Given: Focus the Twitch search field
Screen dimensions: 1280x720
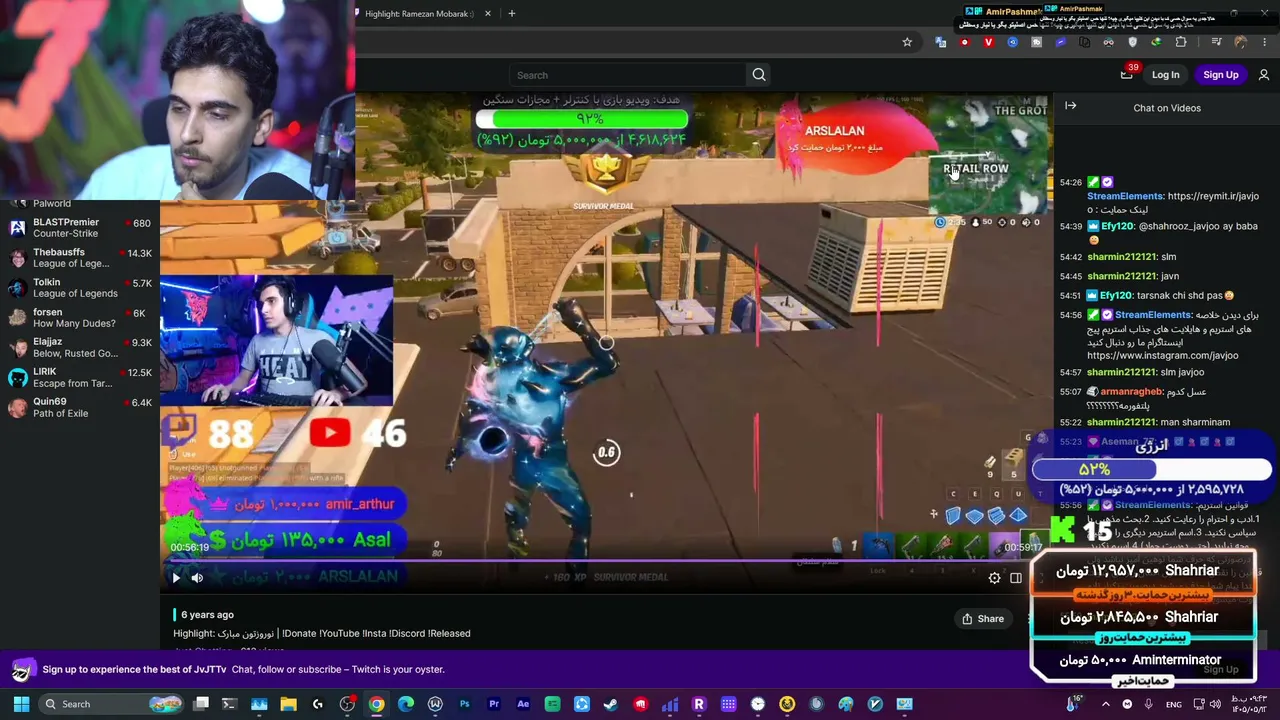Looking at the screenshot, I should click(x=628, y=75).
